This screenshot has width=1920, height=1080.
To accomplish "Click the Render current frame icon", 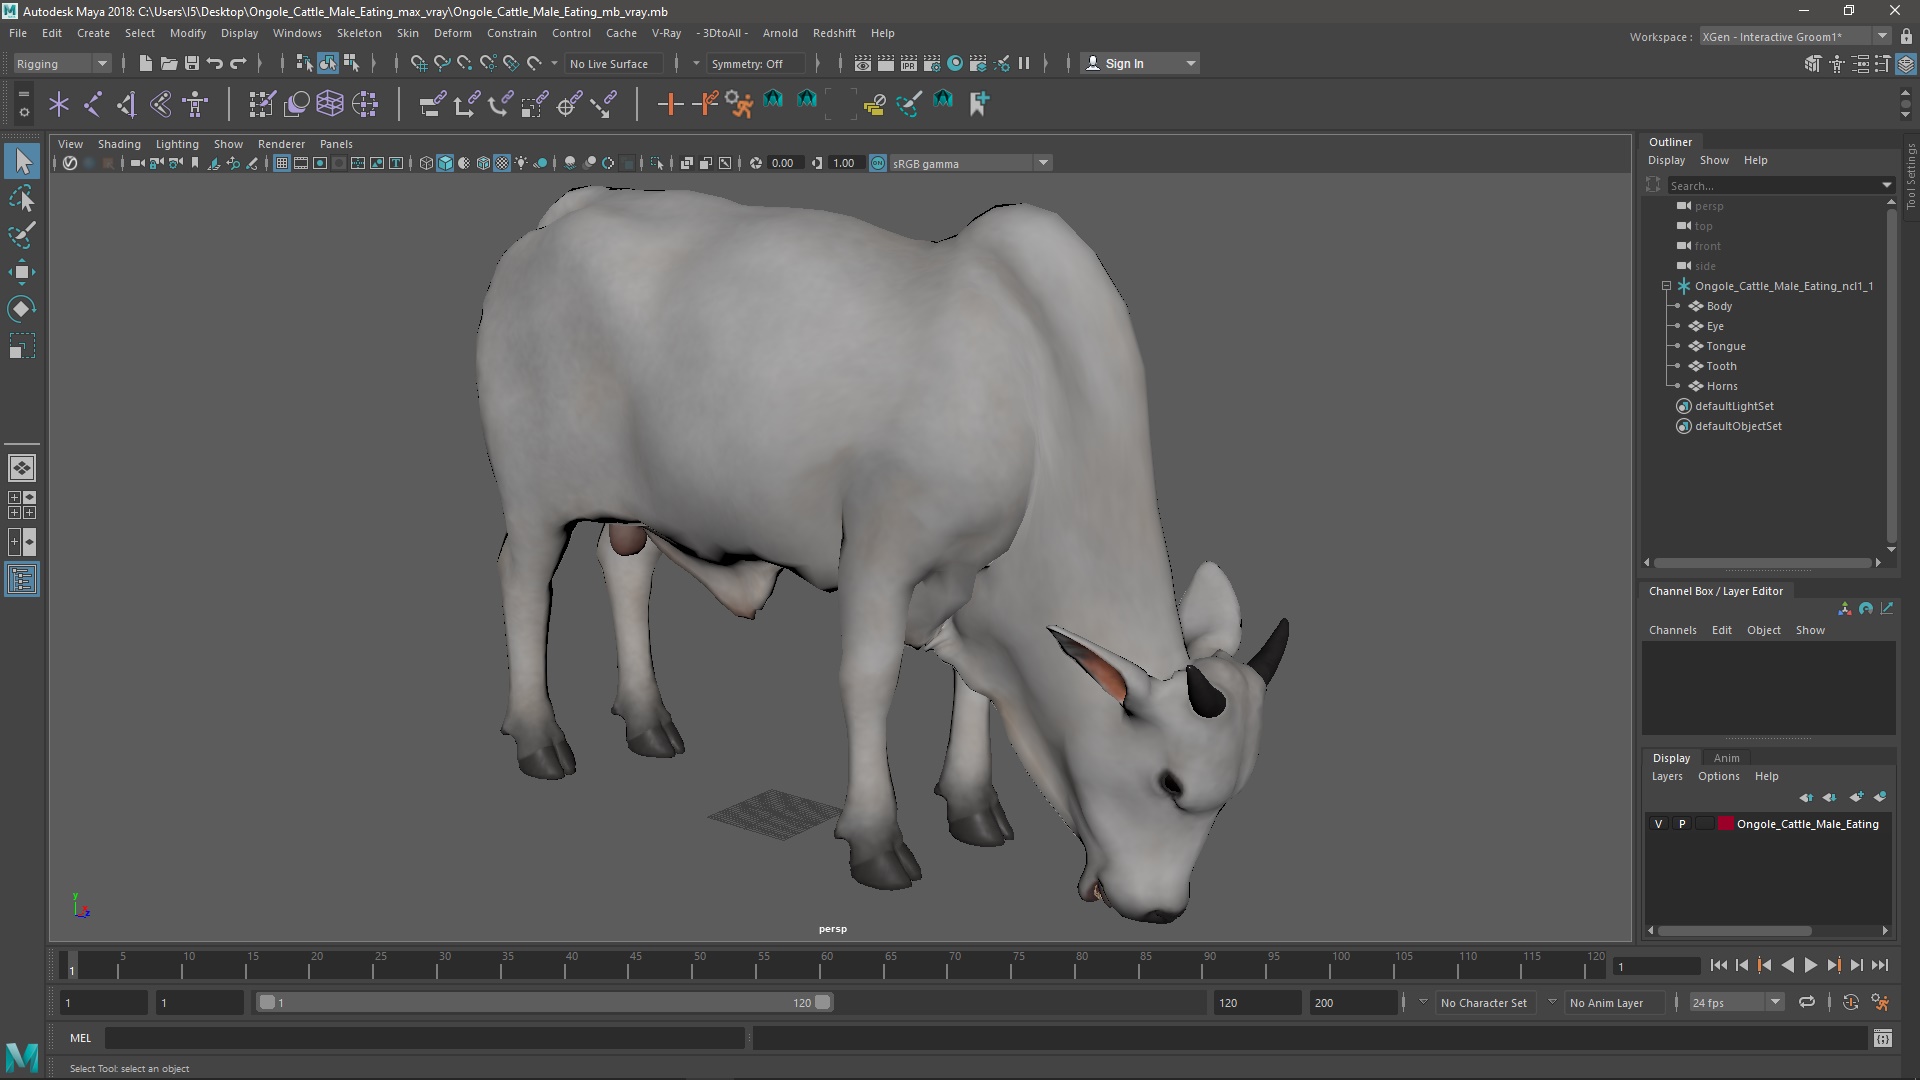I will click(x=886, y=63).
